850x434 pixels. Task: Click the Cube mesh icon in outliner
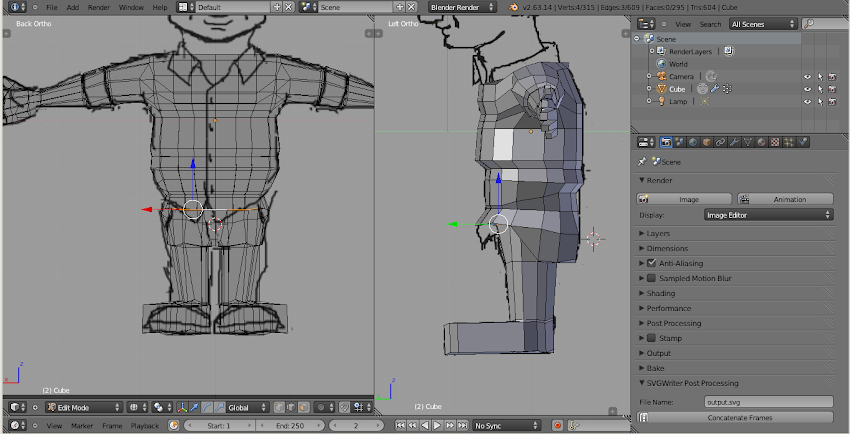point(660,89)
